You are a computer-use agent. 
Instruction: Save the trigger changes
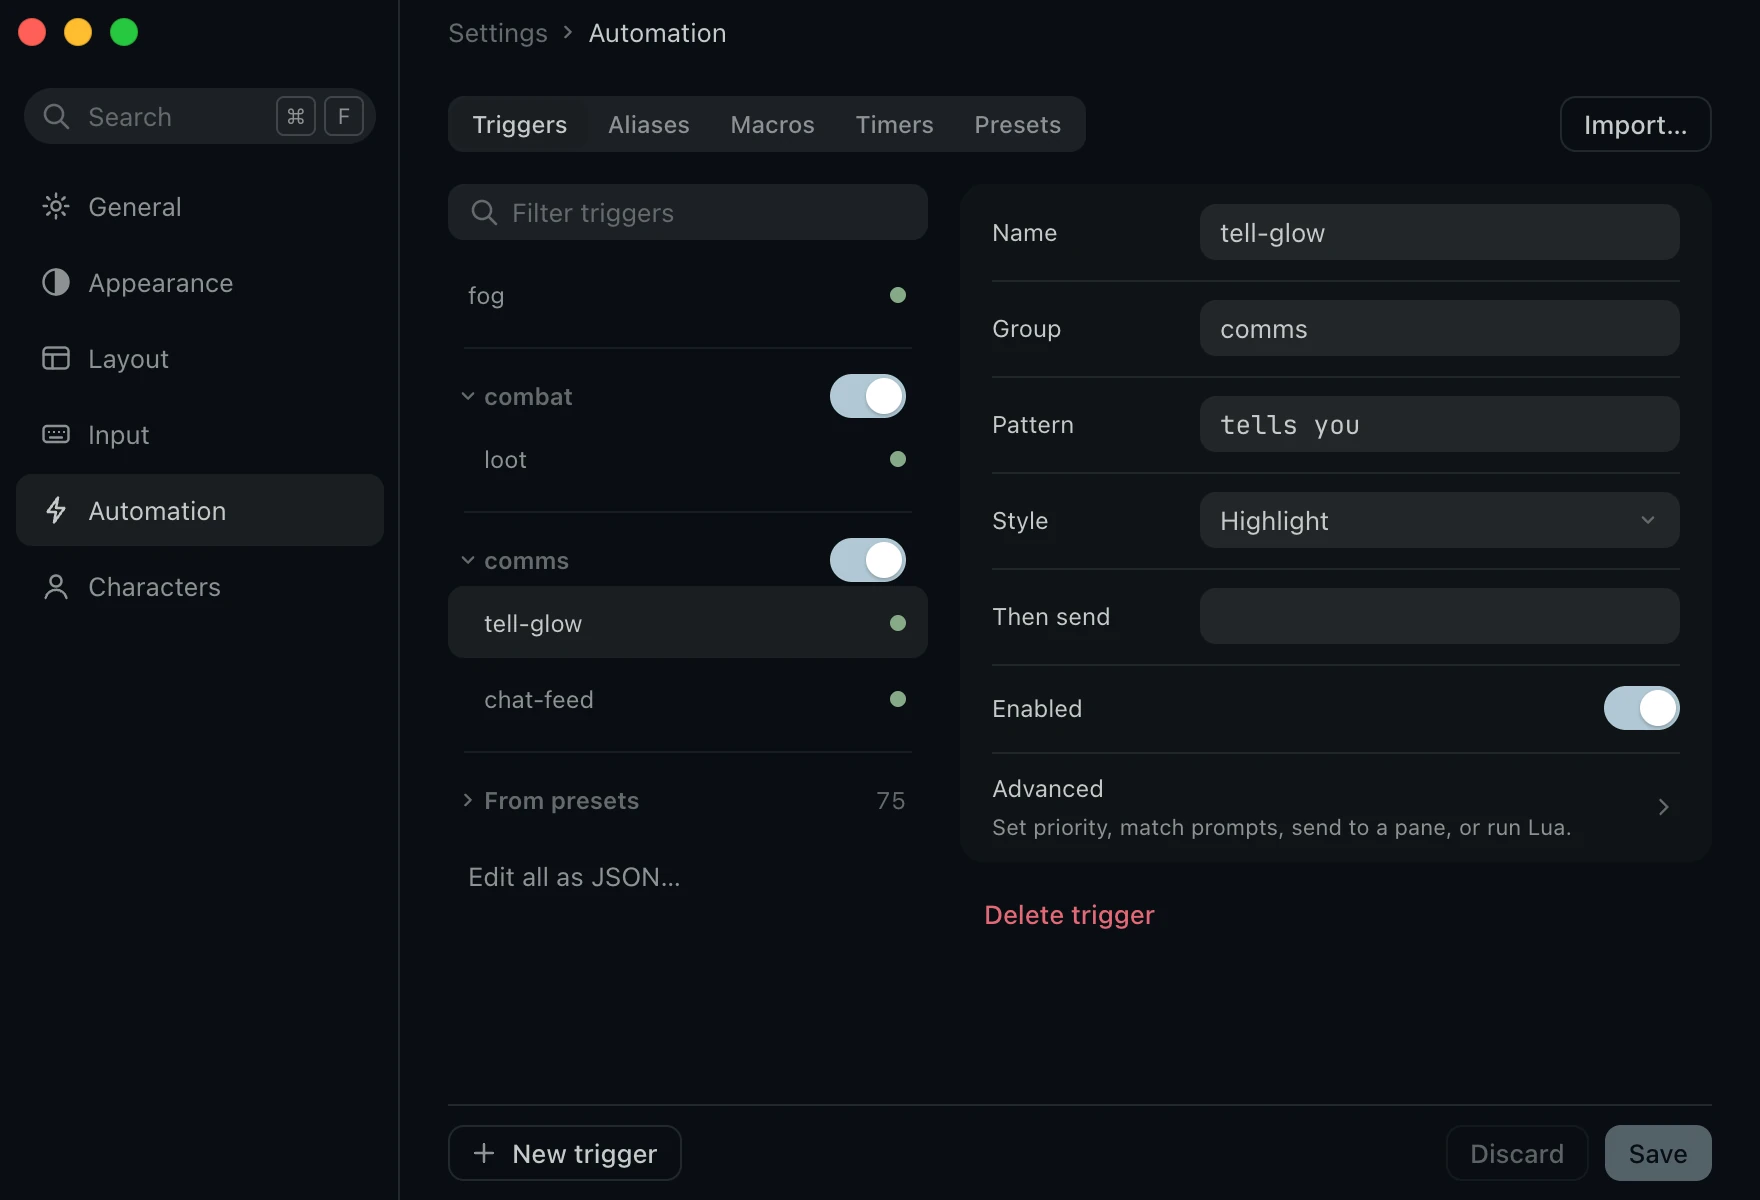1658,1154
